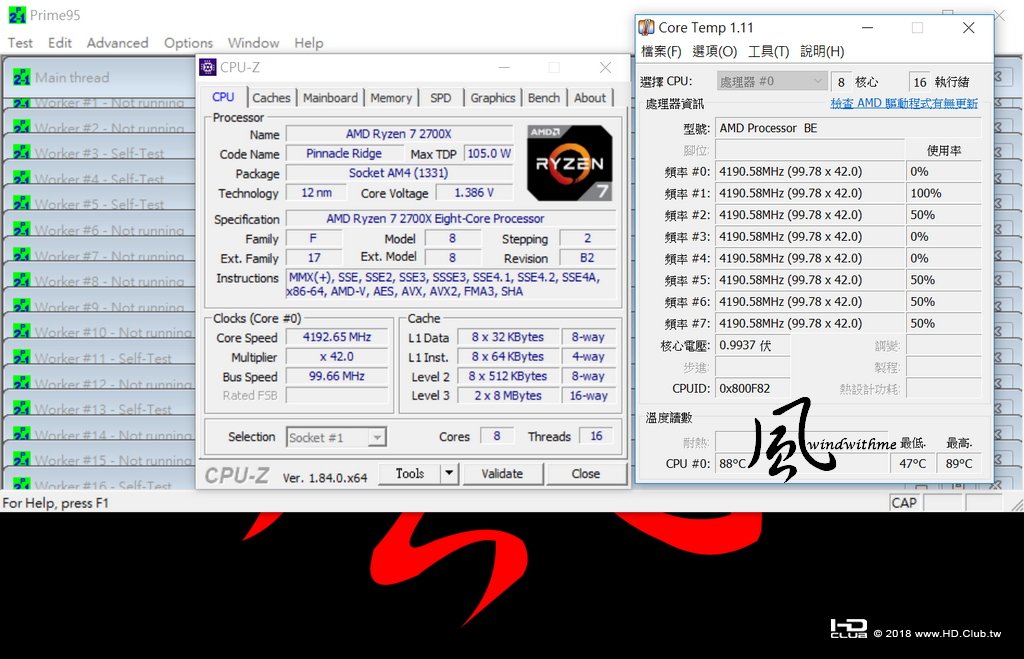Click the Worker #7 Not running window title

click(109, 256)
